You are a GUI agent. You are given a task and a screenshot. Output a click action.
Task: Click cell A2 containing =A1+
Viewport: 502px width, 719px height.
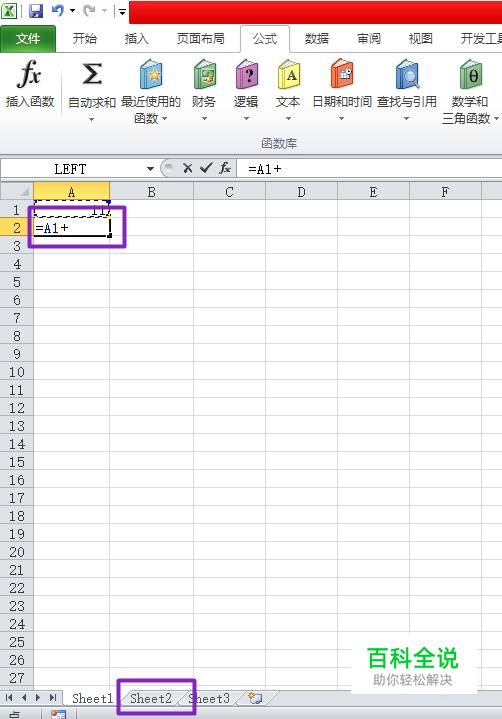pyautogui.click(x=72, y=227)
